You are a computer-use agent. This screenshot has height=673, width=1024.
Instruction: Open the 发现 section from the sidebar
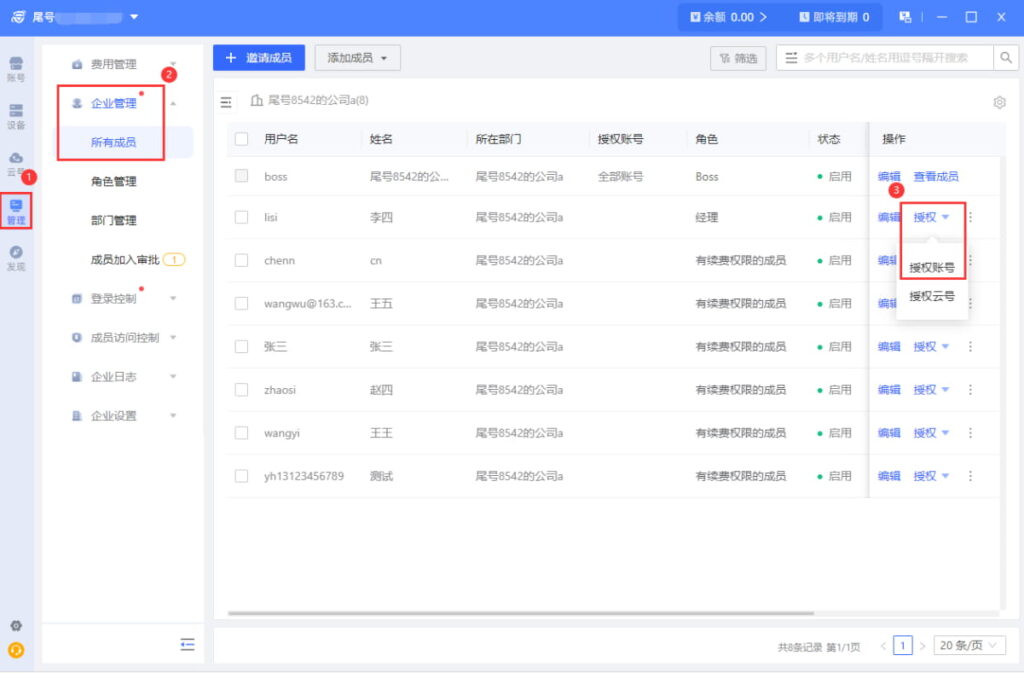[15, 257]
